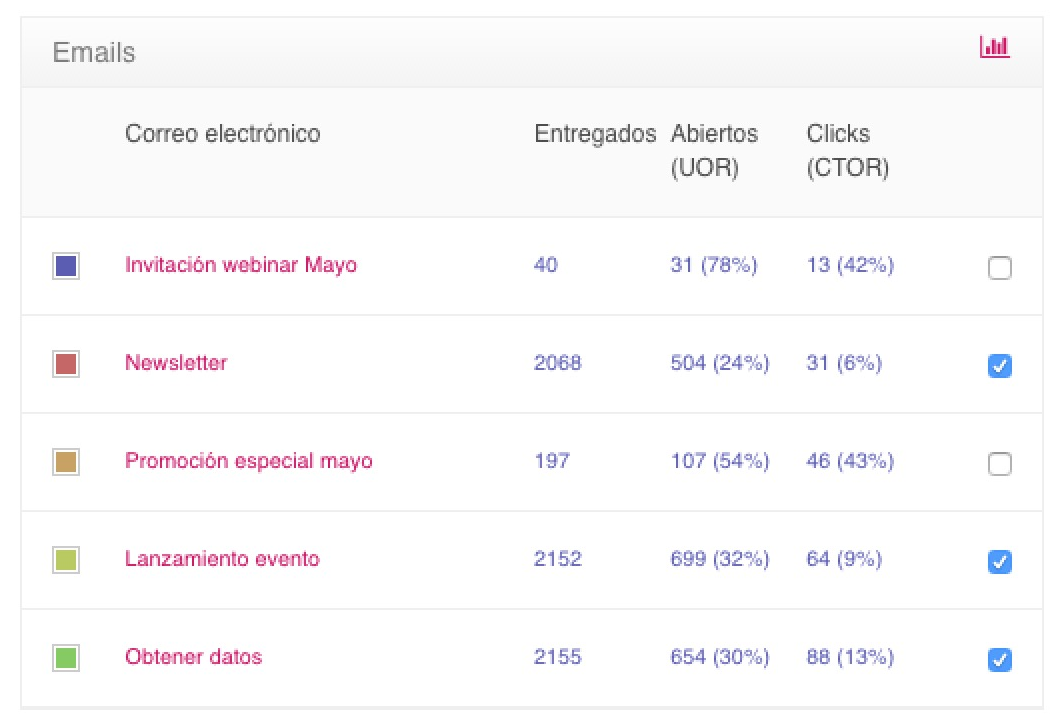1064x720 pixels.
Task: Deselect the Obtener datos checkbox
Action: [999, 660]
